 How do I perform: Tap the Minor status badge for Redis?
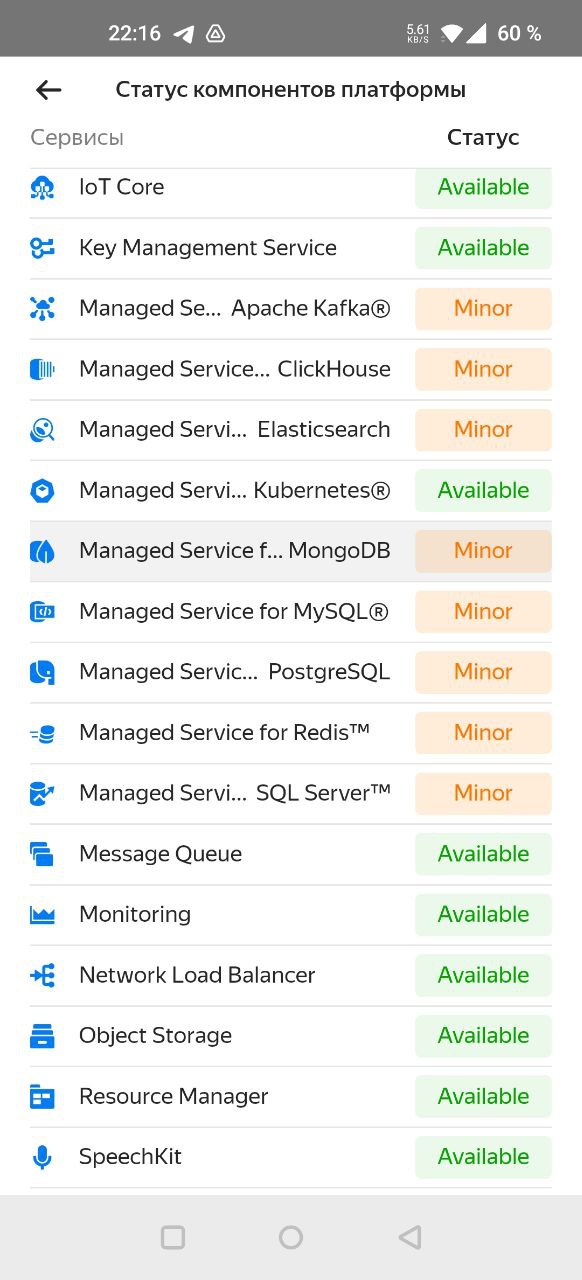coord(483,733)
